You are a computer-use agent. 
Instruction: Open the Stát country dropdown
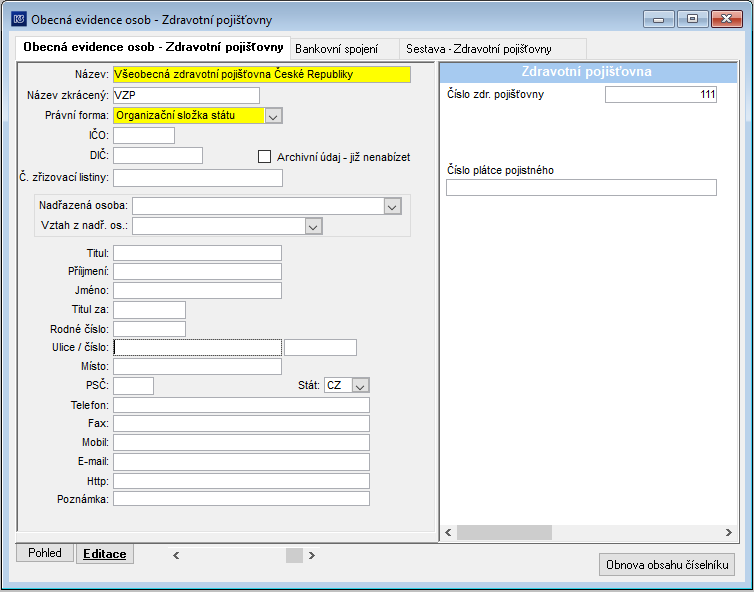pos(360,386)
